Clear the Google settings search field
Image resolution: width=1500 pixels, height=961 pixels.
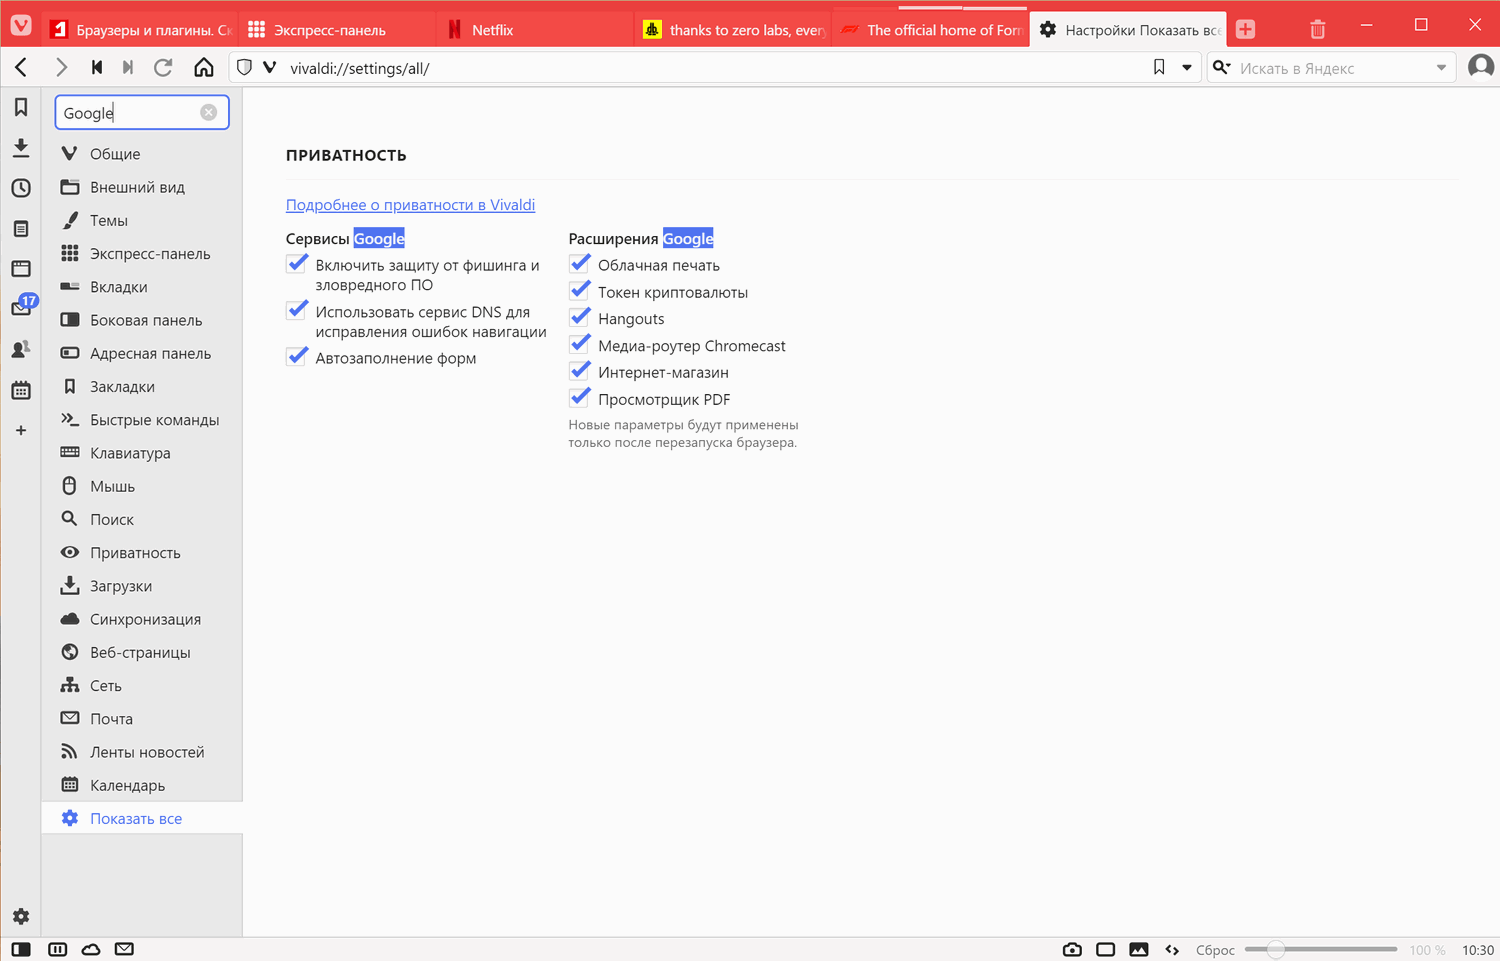click(208, 112)
